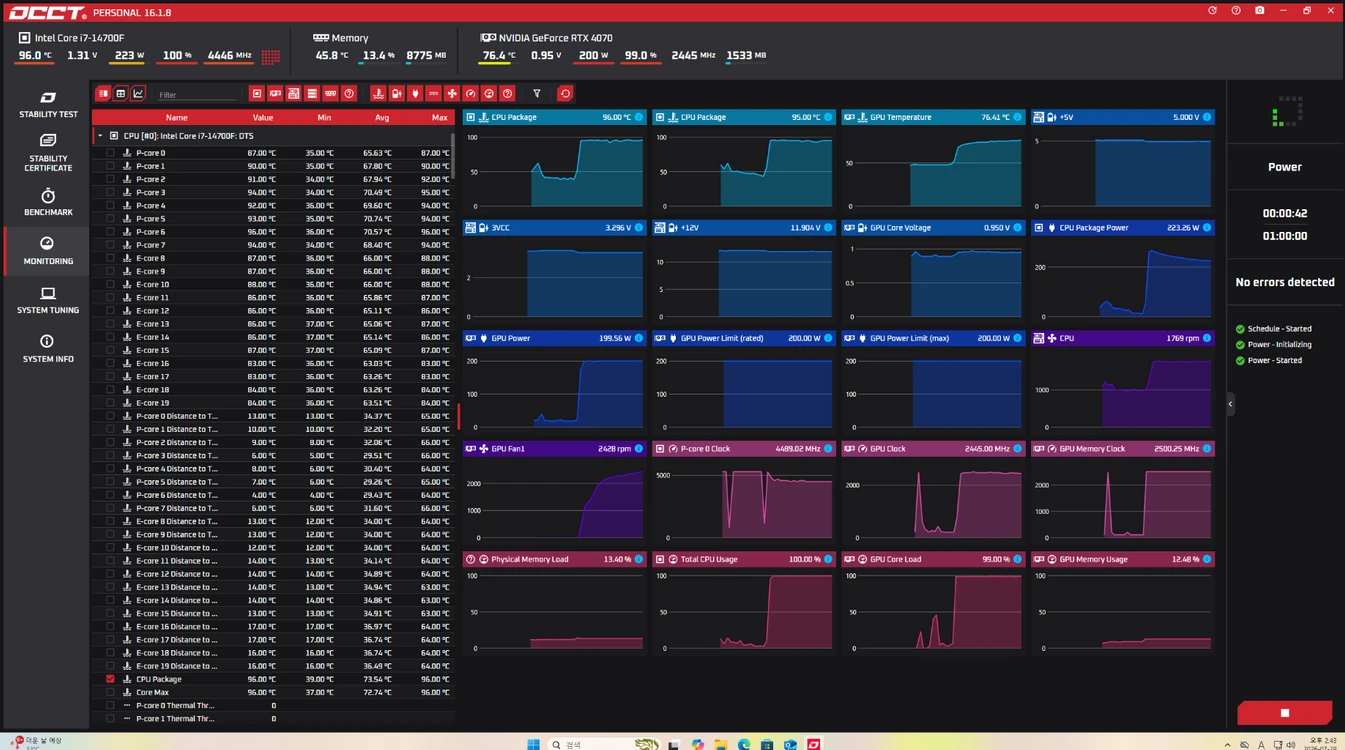Show info for the GPU Memory Usage graph

coord(1207,559)
